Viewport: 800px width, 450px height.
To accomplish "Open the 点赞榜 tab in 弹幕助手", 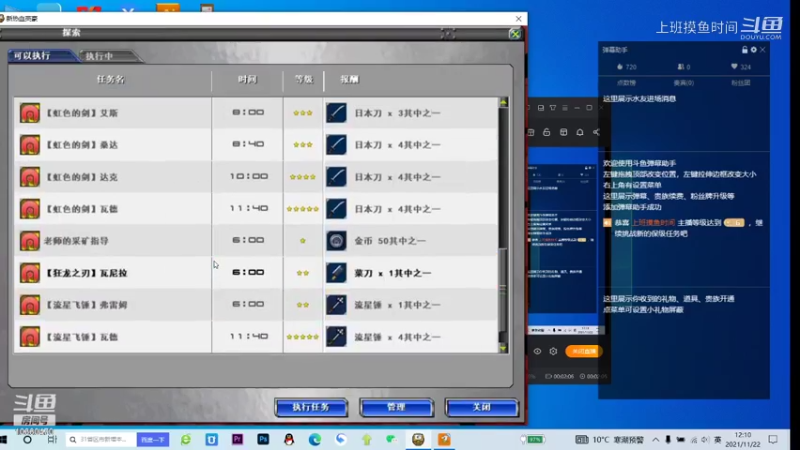I will click(x=626, y=83).
